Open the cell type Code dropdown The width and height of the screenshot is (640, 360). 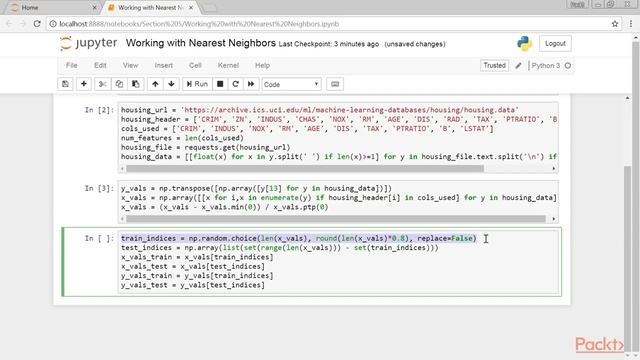click(x=291, y=84)
